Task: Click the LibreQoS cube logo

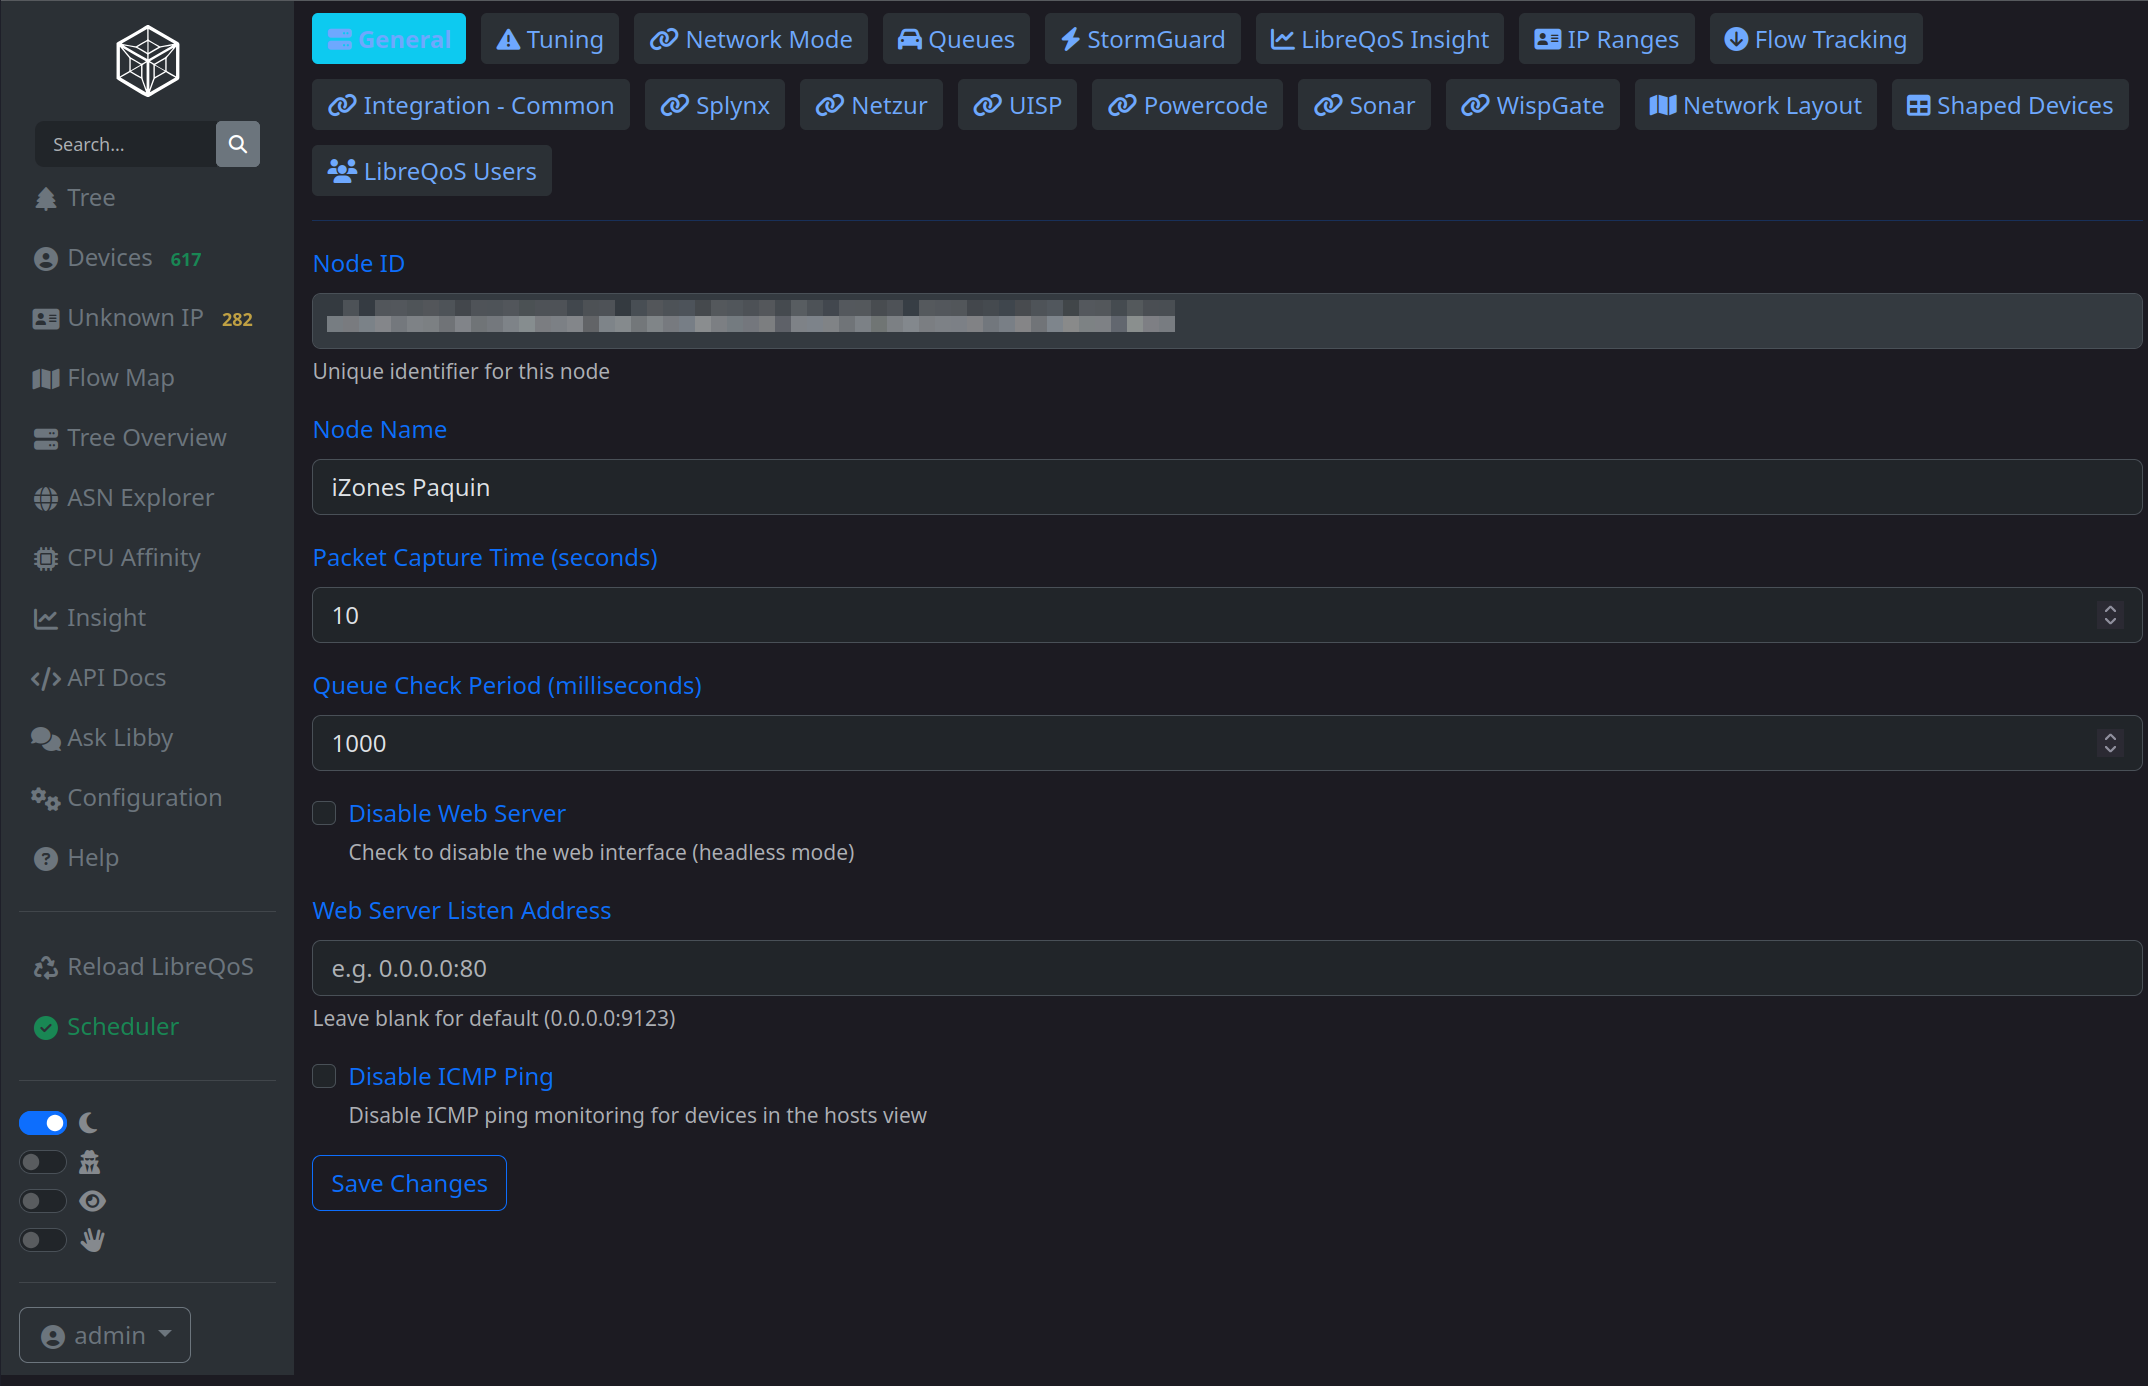Action: (148, 61)
